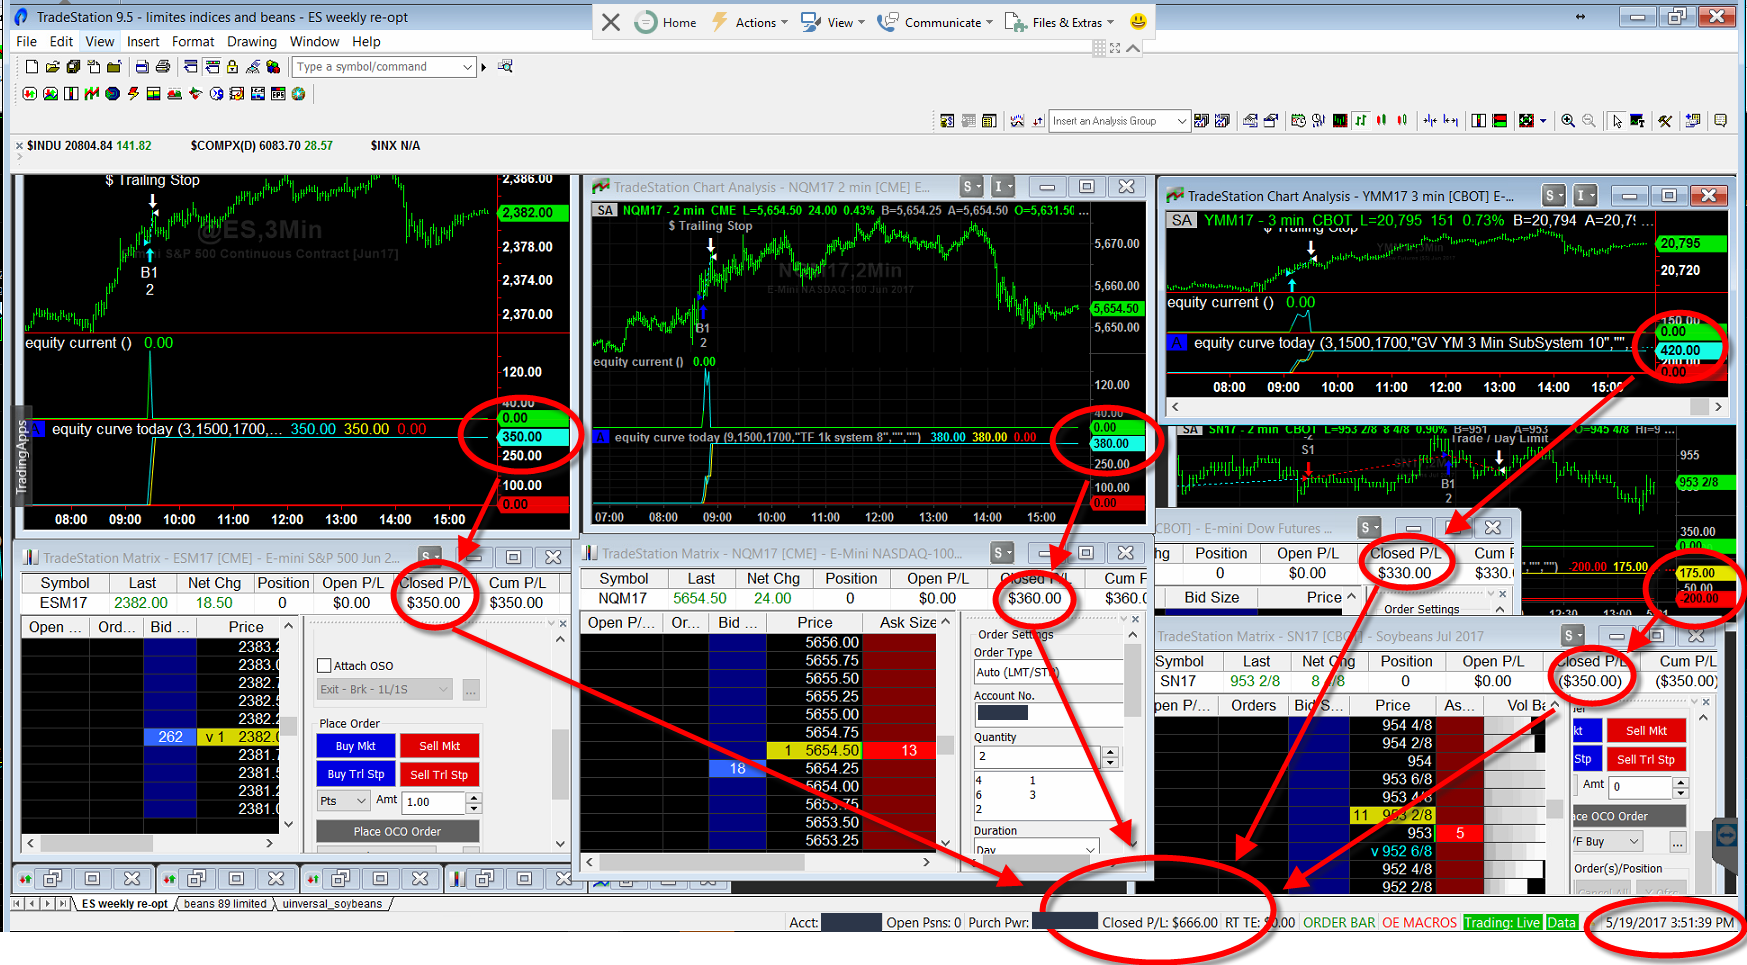
Task: Enable the Attach OSO checkbox
Action: click(x=324, y=666)
